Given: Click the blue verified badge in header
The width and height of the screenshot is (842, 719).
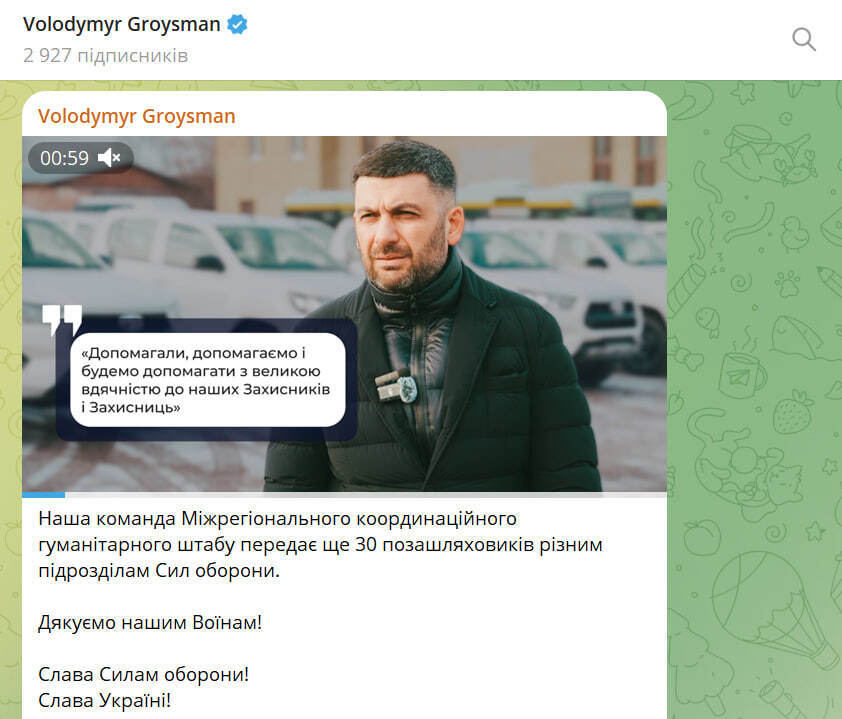Looking at the screenshot, I should tap(237, 24).
